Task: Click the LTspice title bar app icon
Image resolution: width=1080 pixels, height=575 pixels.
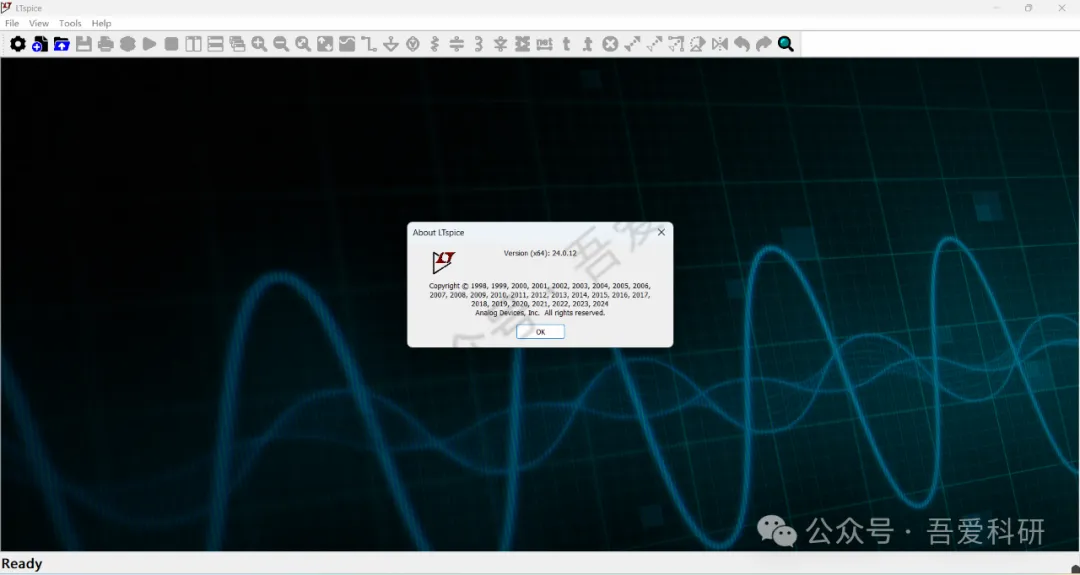Action: (6, 8)
